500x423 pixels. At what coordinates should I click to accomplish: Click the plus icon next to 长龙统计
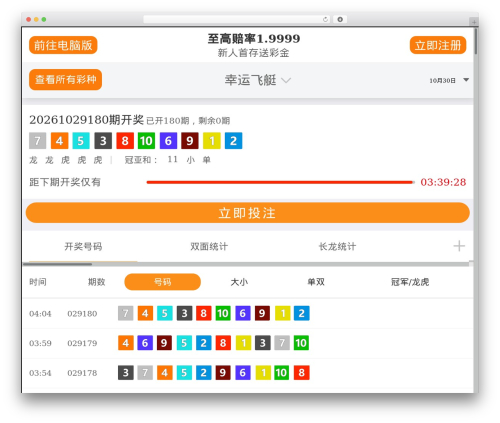pyautogui.click(x=459, y=246)
